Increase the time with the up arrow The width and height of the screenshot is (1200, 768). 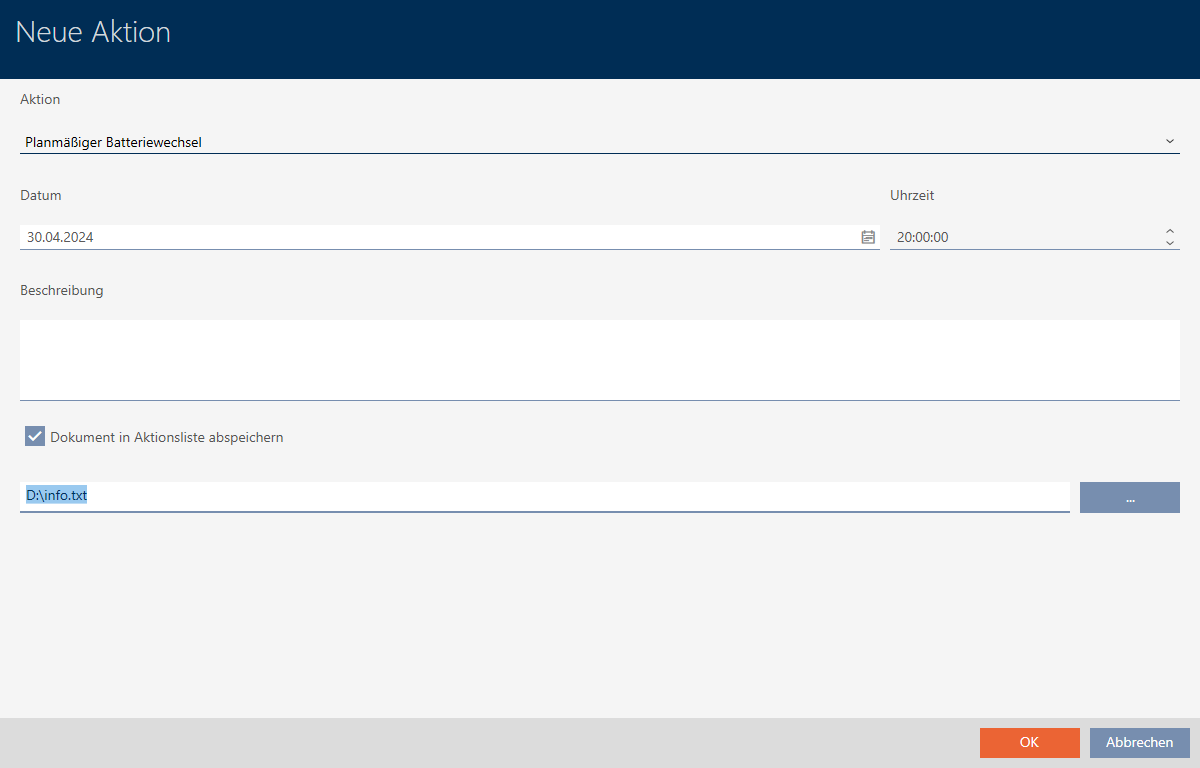click(1169, 232)
